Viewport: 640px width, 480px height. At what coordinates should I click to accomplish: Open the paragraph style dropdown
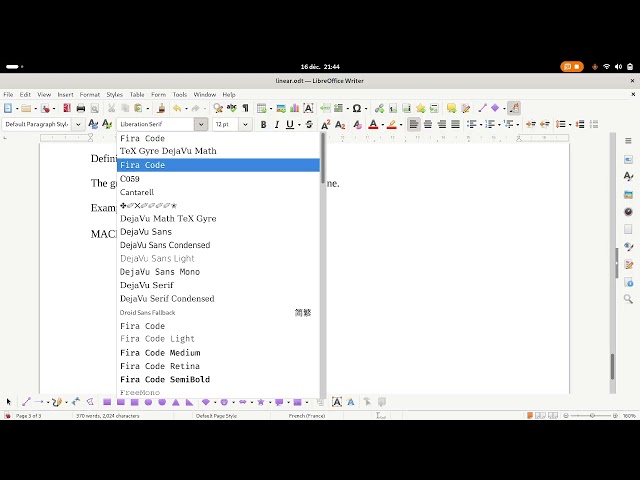pos(78,124)
